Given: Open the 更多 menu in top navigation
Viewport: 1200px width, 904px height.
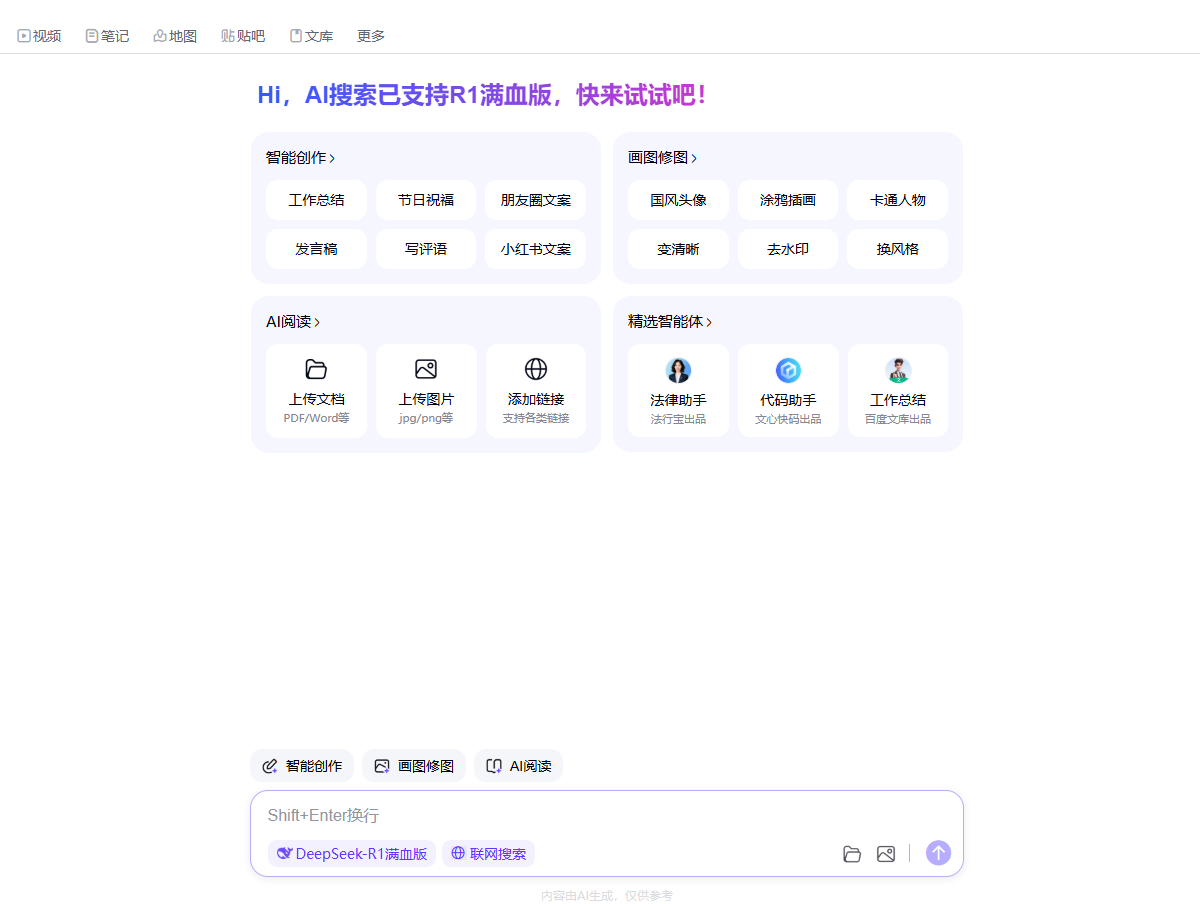Looking at the screenshot, I should coord(371,36).
